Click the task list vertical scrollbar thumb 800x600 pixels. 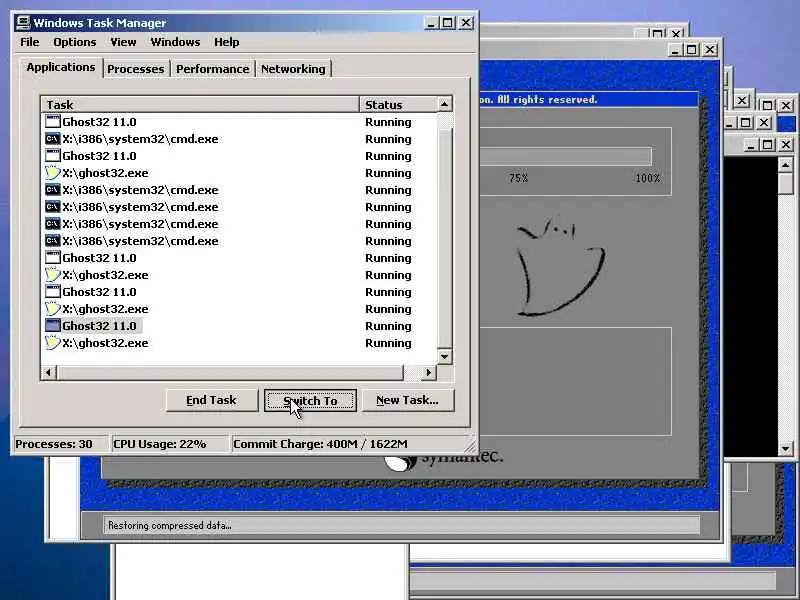[x=444, y=237]
